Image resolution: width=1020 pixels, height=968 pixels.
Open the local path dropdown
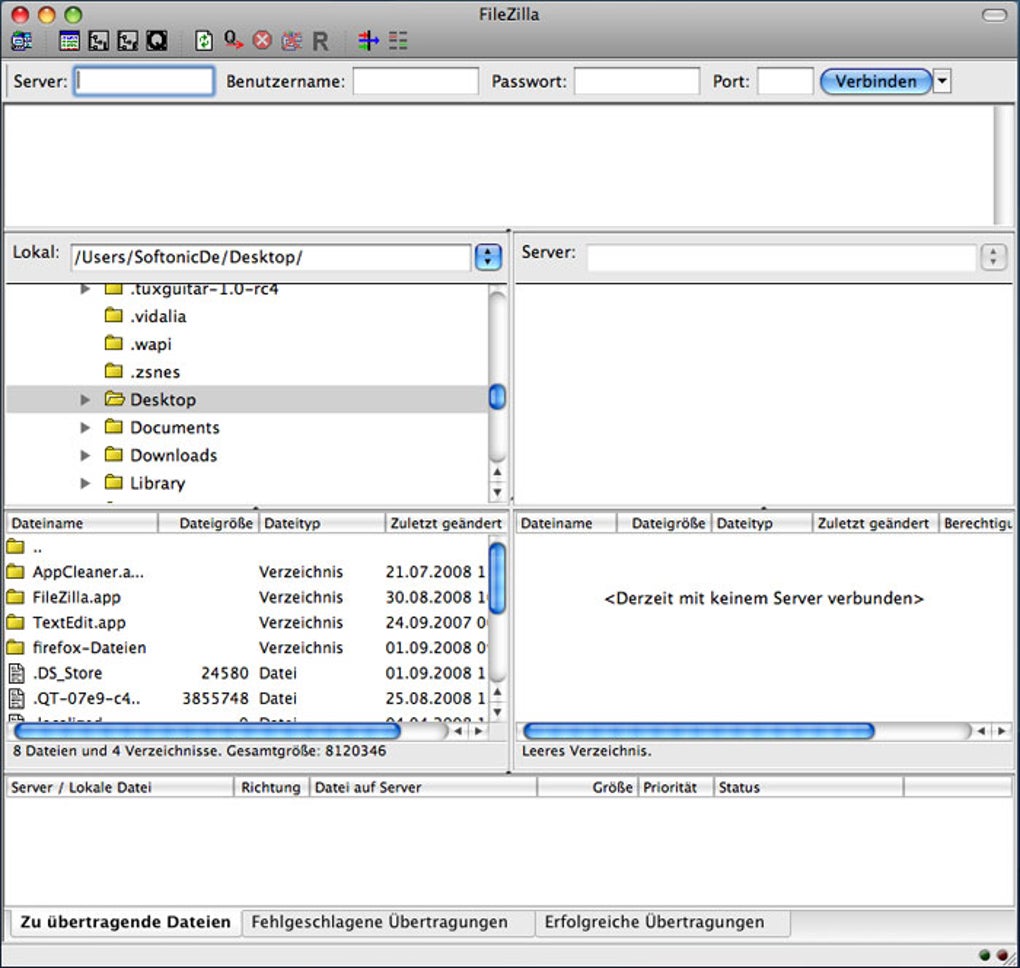488,257
